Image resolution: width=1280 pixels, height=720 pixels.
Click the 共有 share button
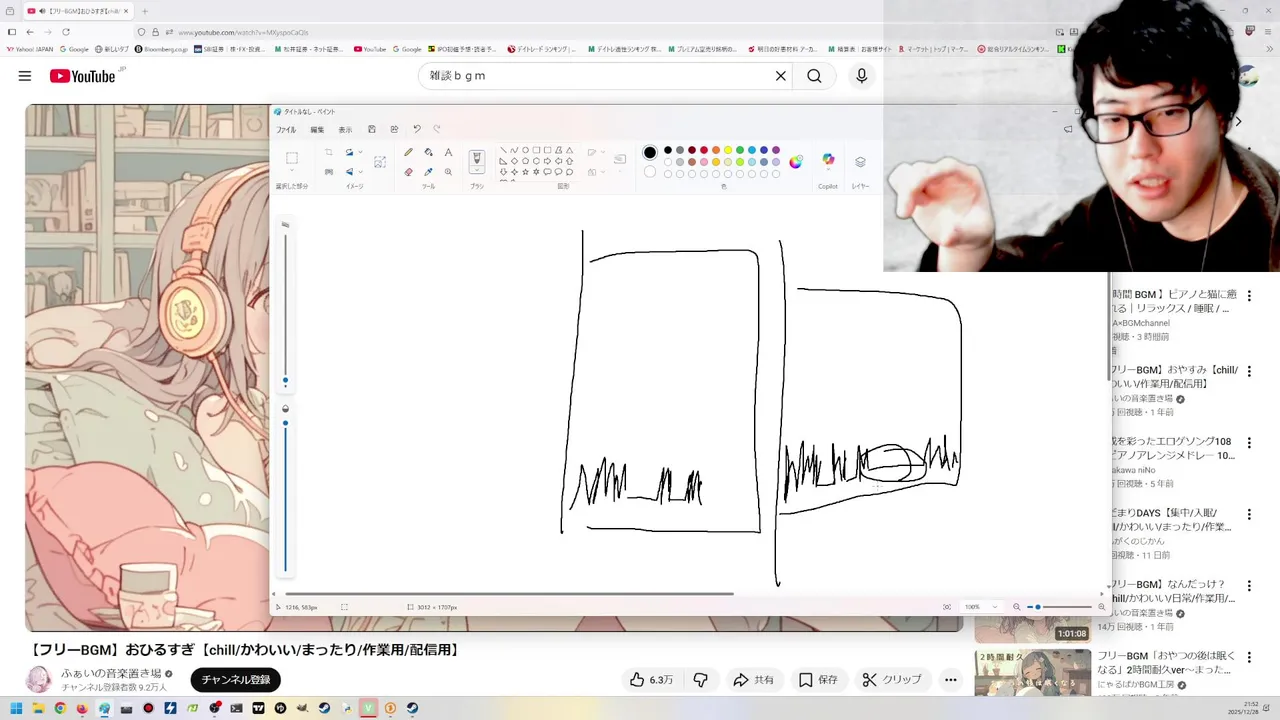tap(753, 679)
